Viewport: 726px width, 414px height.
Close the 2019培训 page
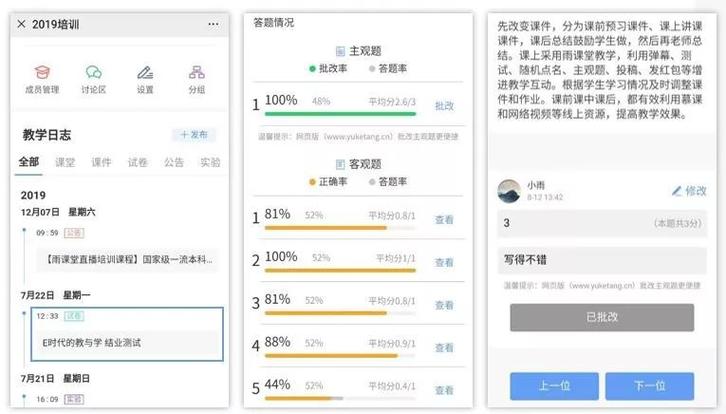21,24
